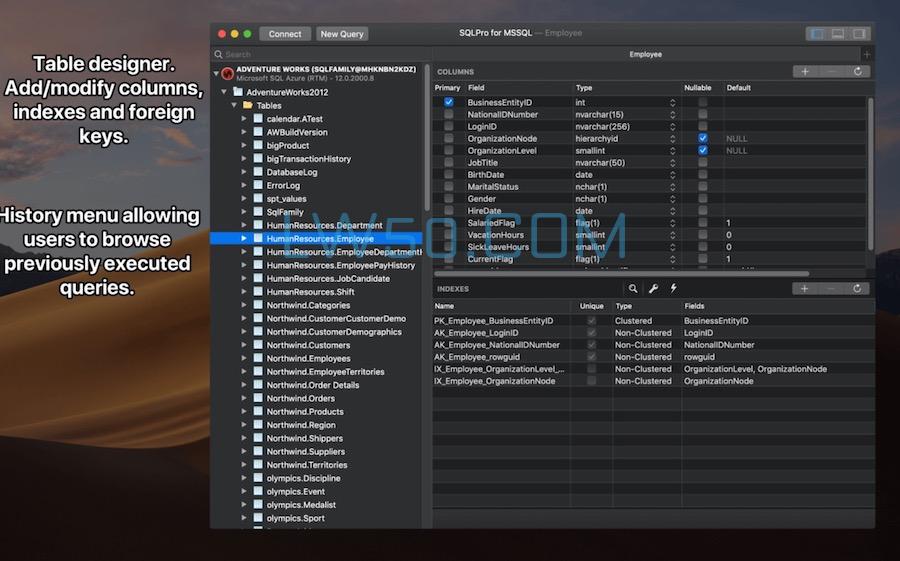
Task: Click the Adventure Works server icon
Action: click(227, 73)
